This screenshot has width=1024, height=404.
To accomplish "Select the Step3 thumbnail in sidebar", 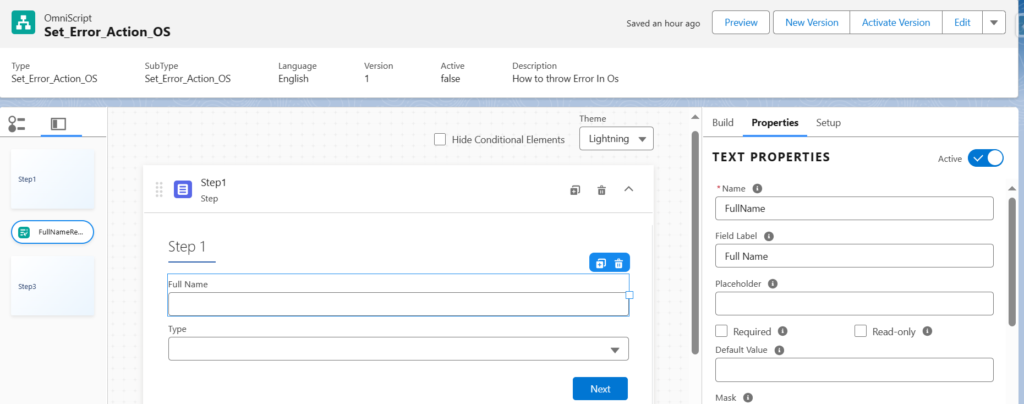I will click(x=52, y=286).
